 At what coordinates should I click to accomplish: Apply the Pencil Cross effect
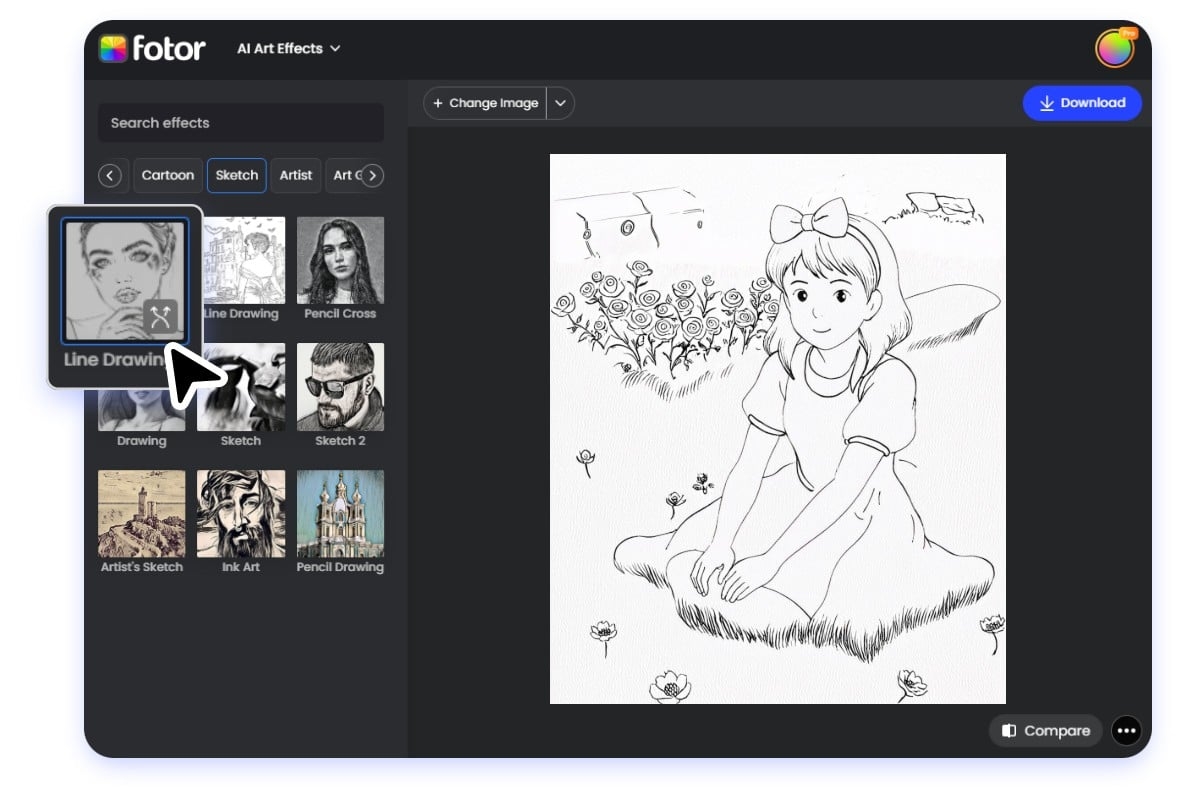(340, 260)
